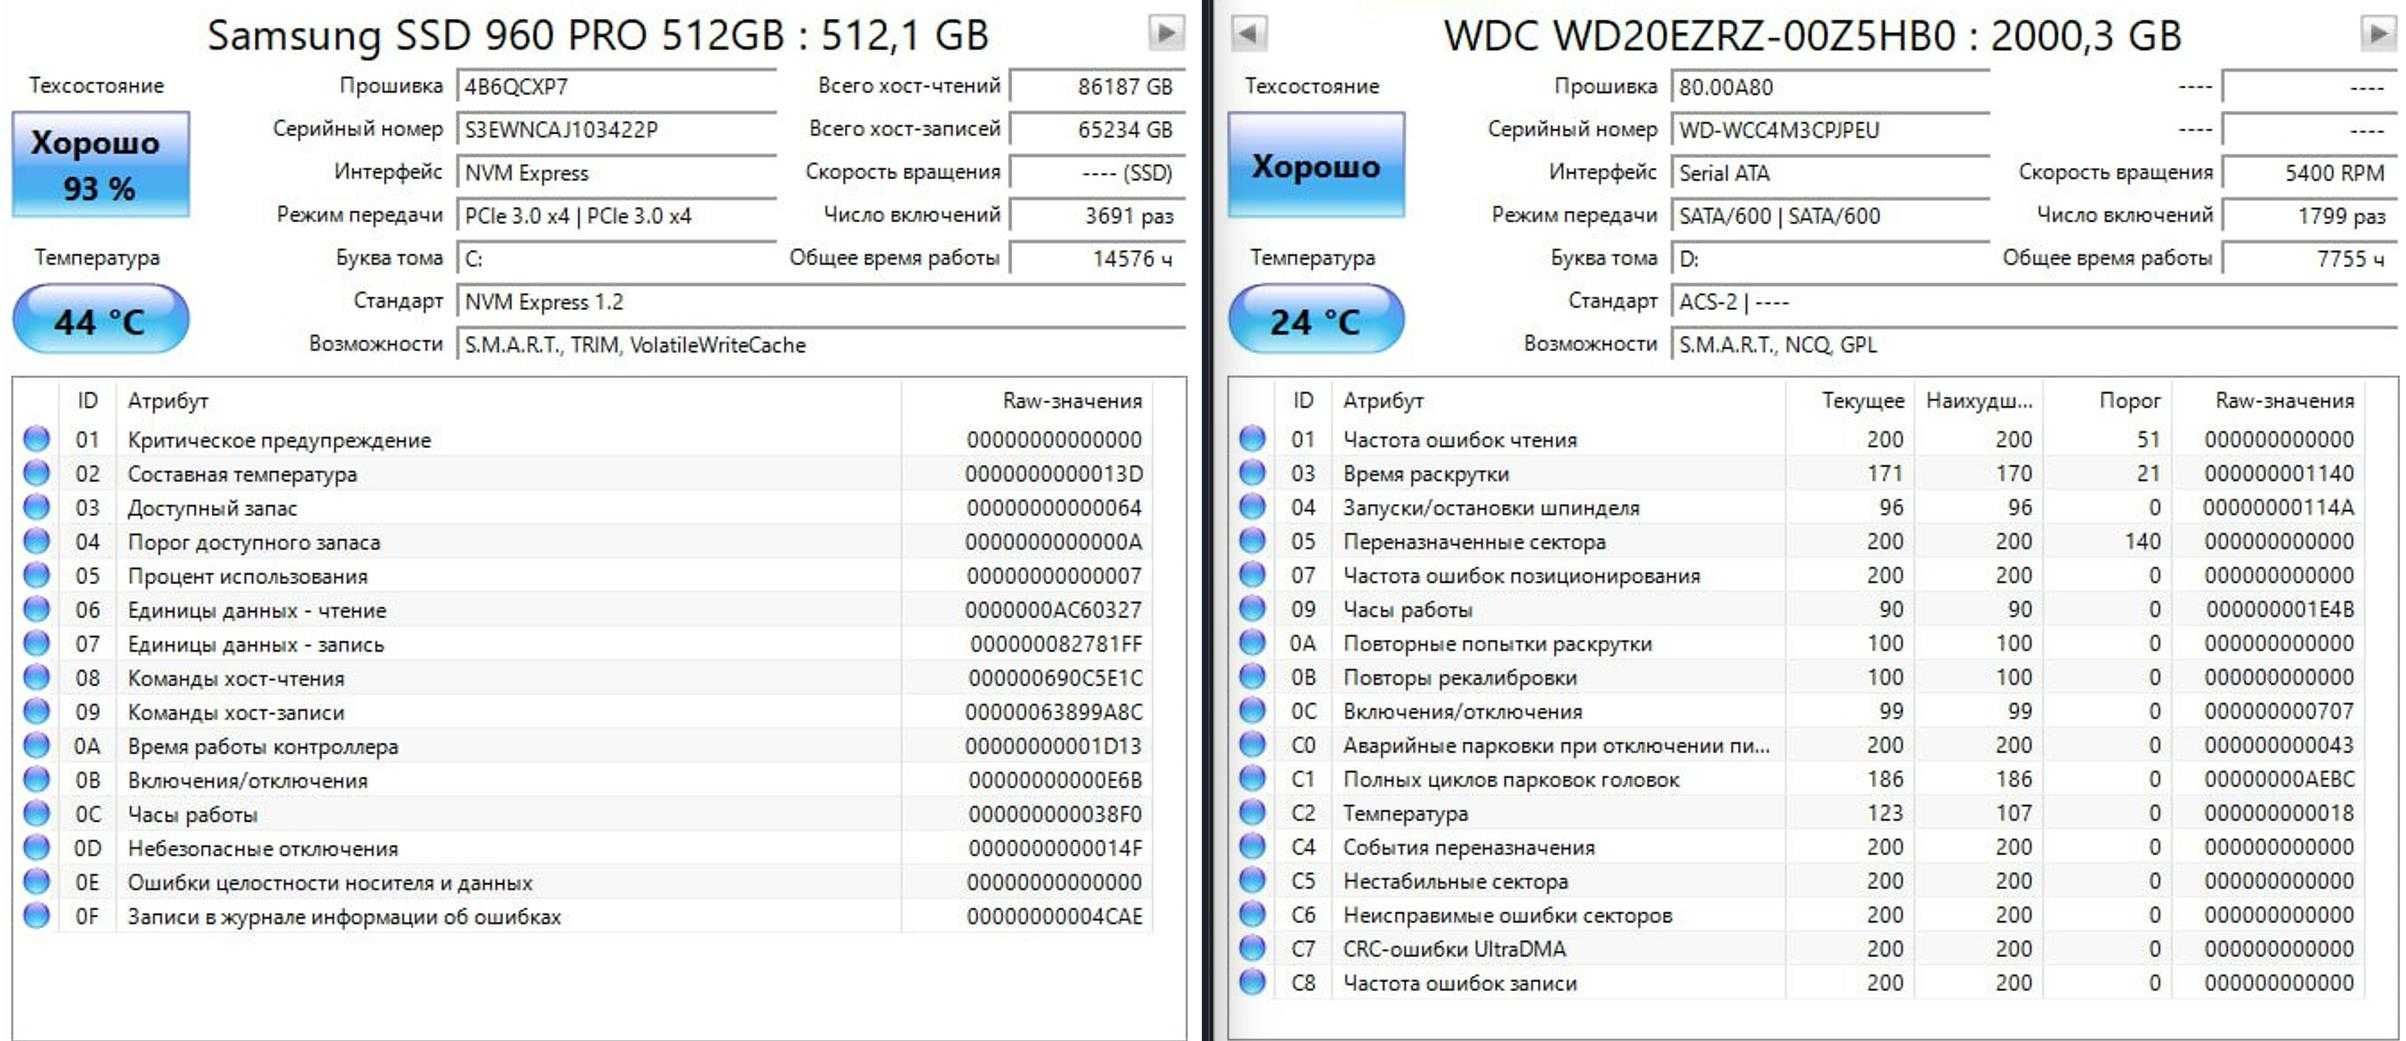Click status orb for Частота ошибок чтения

tap(1252, 438)
